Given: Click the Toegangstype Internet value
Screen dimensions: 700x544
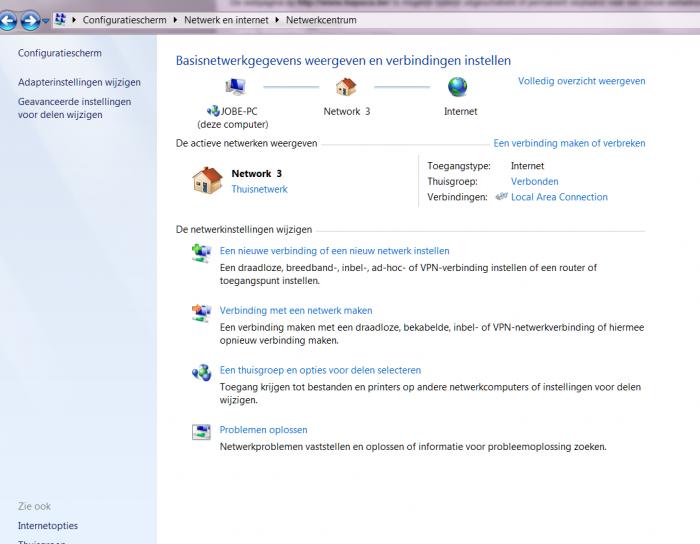Looking at the screenshot, I should [x=527, y=166].
